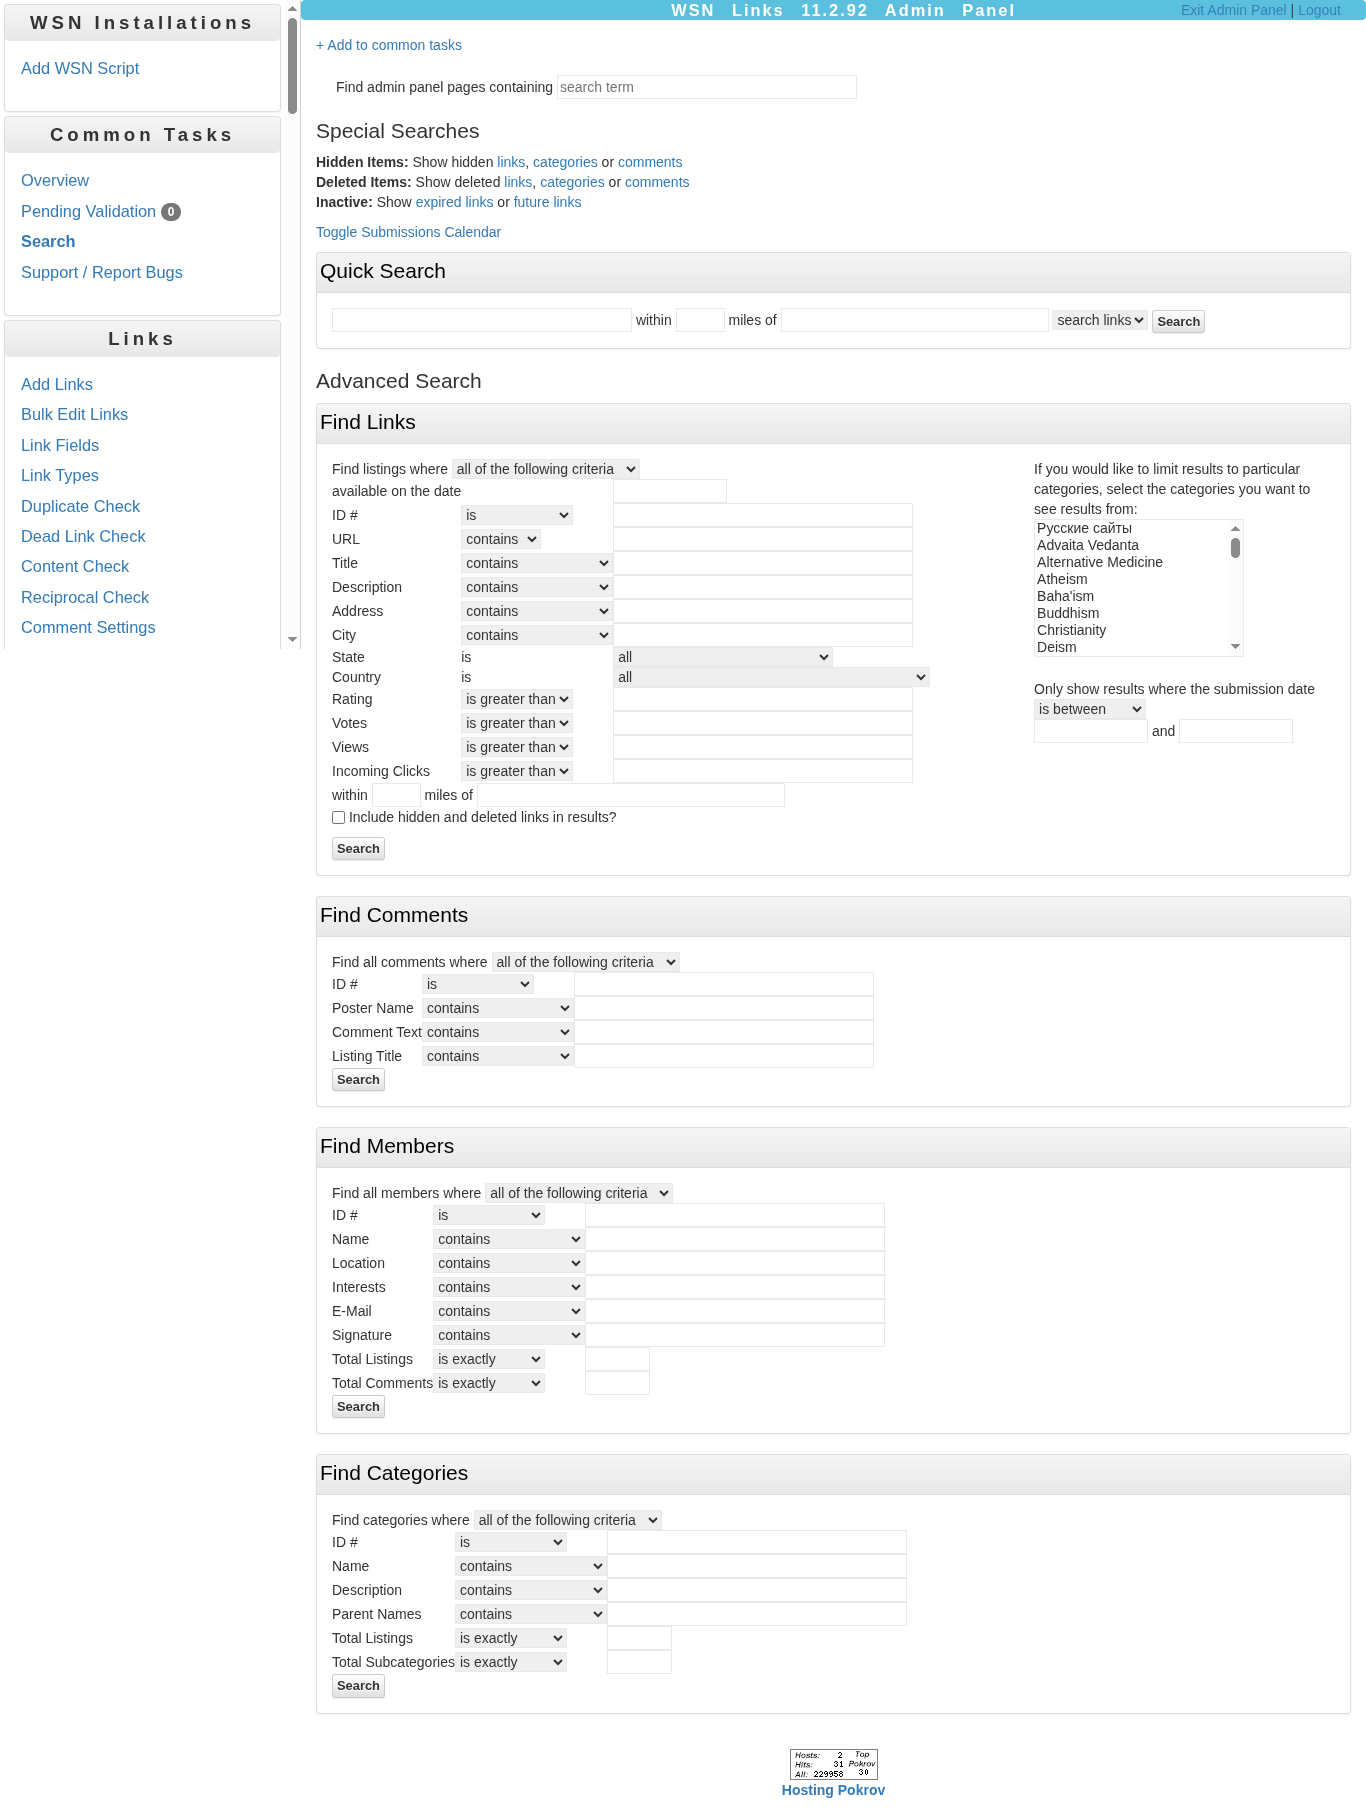Select Search in Common Tasks
The height and width of the screenshot is (1810, 1366).
[48, 242]
